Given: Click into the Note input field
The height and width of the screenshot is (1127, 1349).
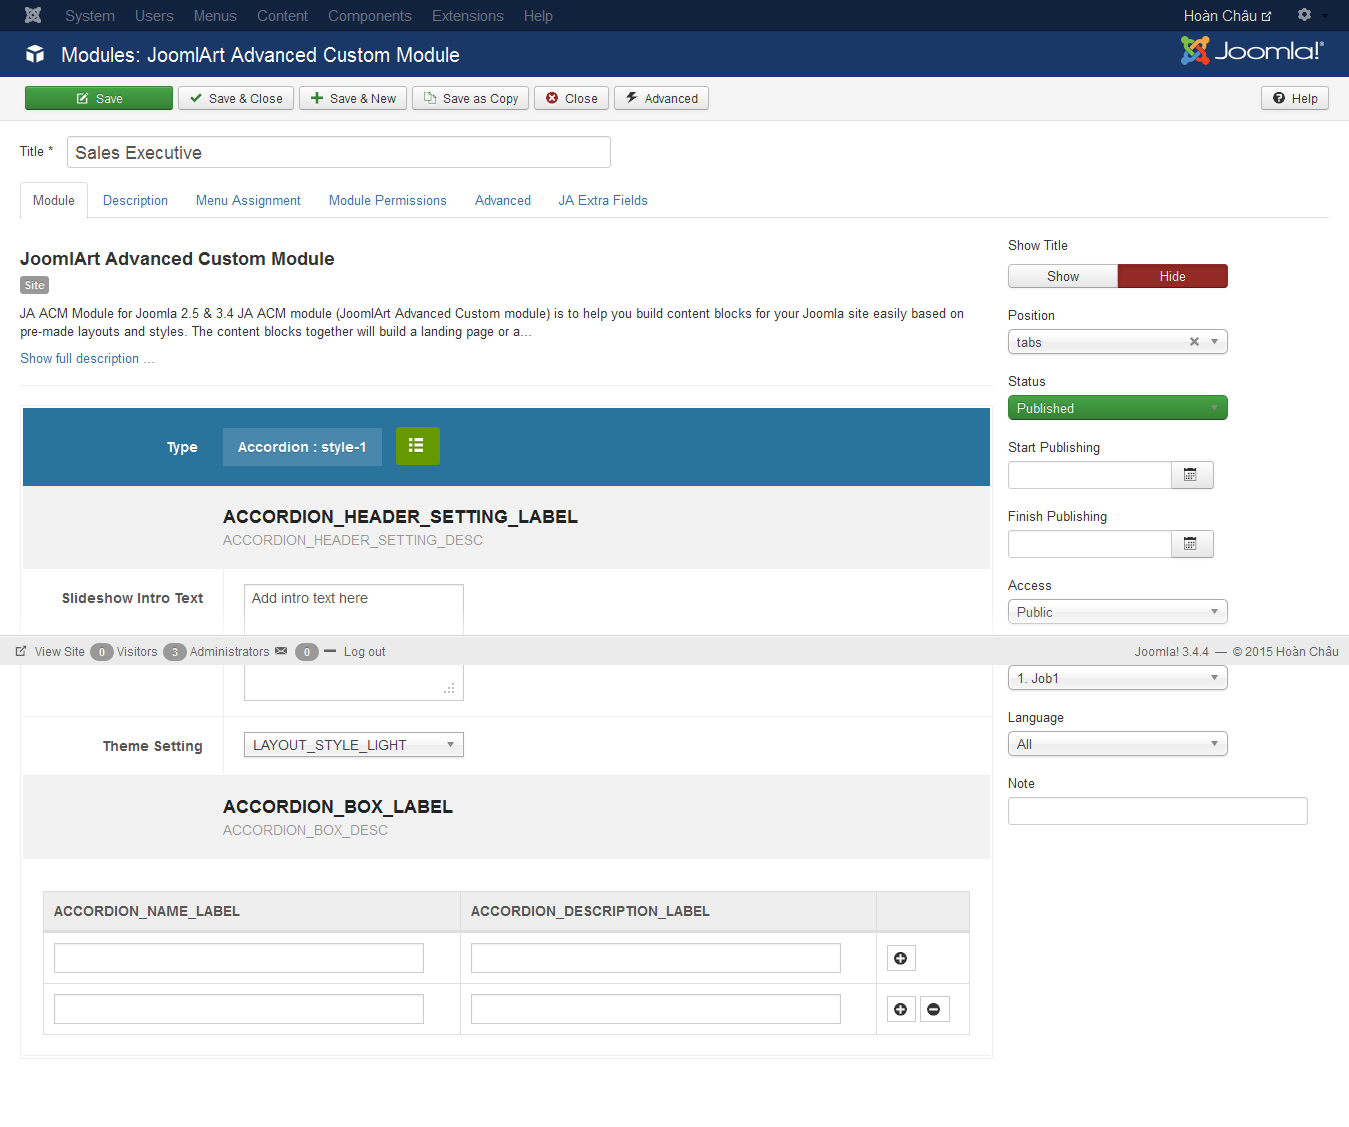Looking at the screenshot, I should [x=1157, y=811].
